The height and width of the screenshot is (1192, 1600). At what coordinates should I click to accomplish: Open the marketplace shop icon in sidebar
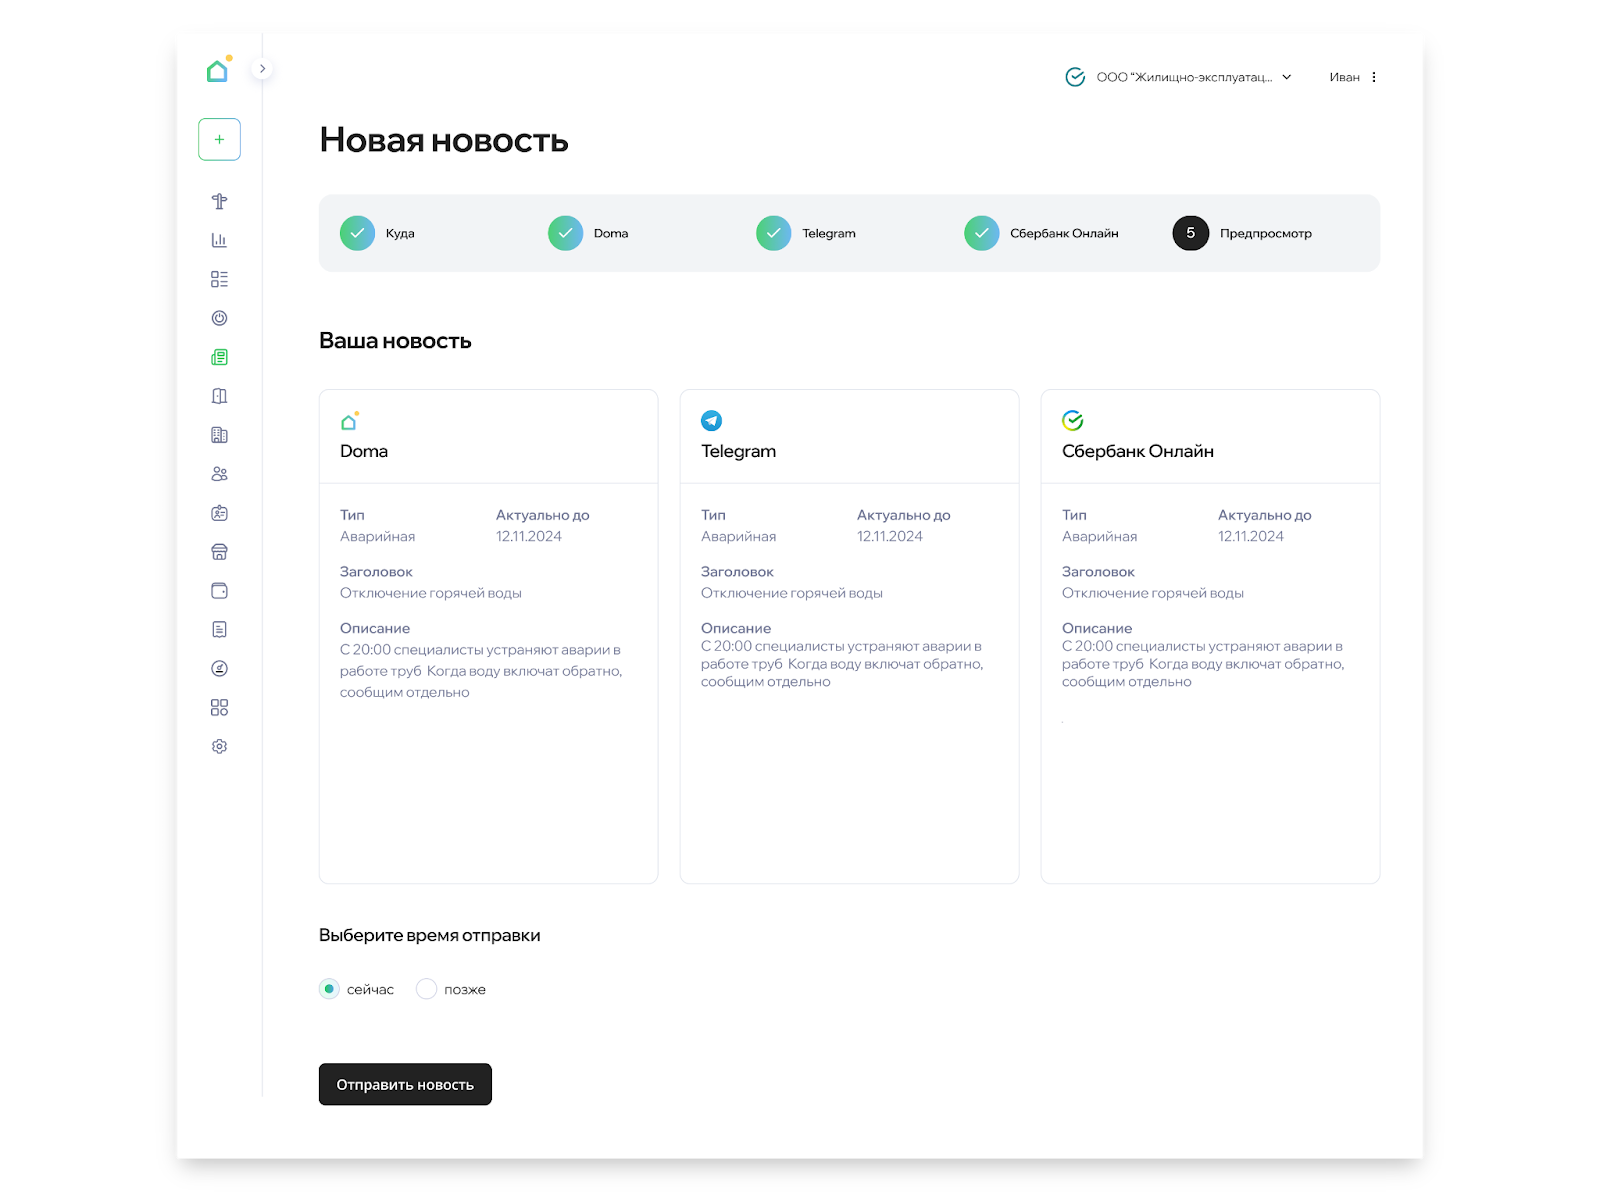pos(219,552)
